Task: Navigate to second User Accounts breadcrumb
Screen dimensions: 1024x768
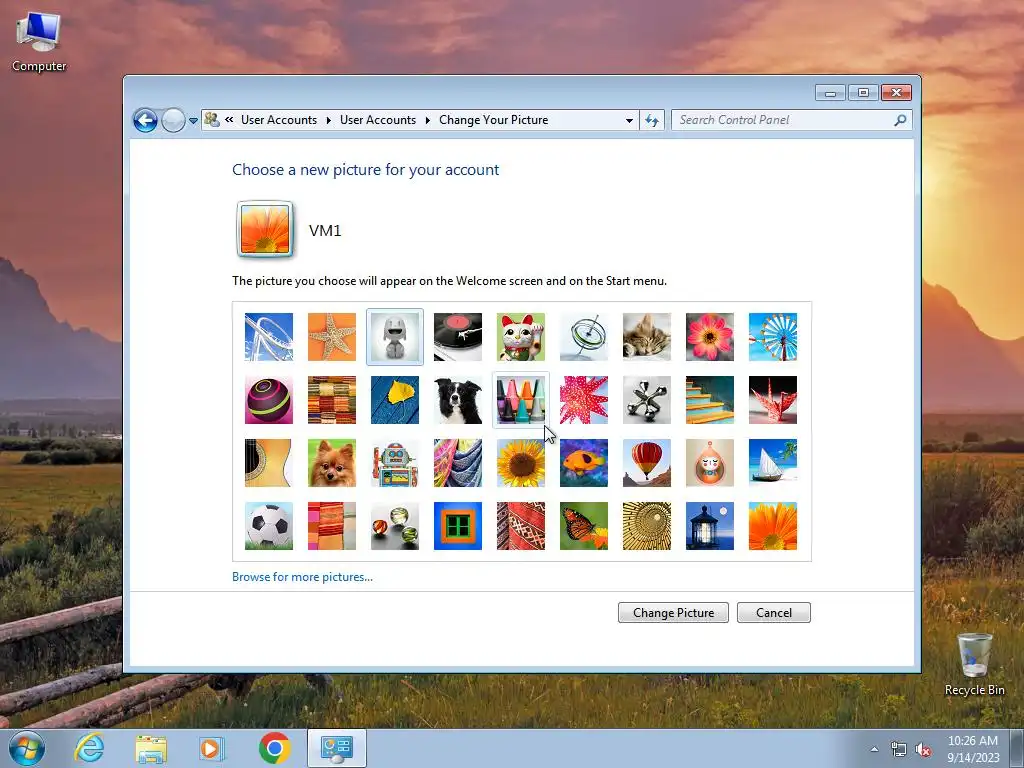Action: click(x=377, y=120)
